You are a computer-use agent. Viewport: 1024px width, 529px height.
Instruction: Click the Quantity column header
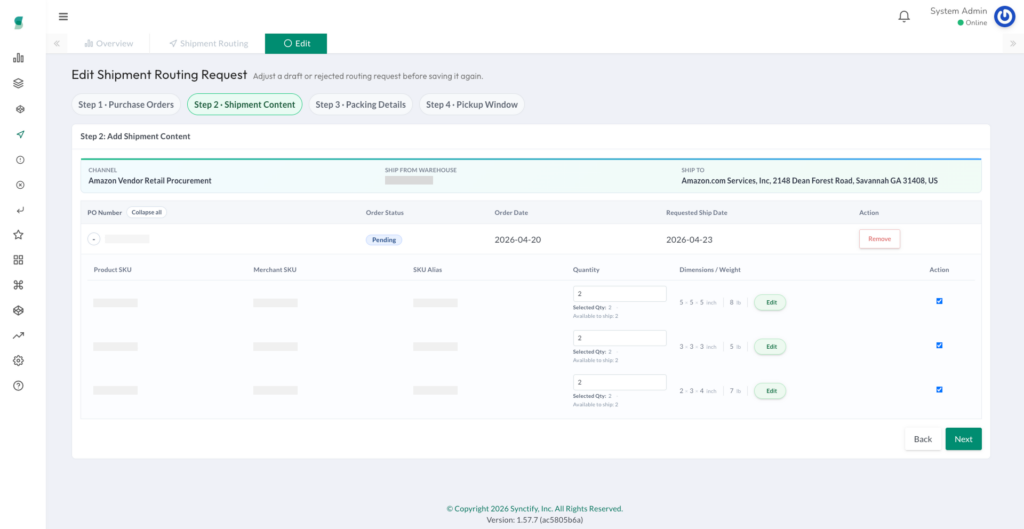pyautogui.click(x=586, y=270)
